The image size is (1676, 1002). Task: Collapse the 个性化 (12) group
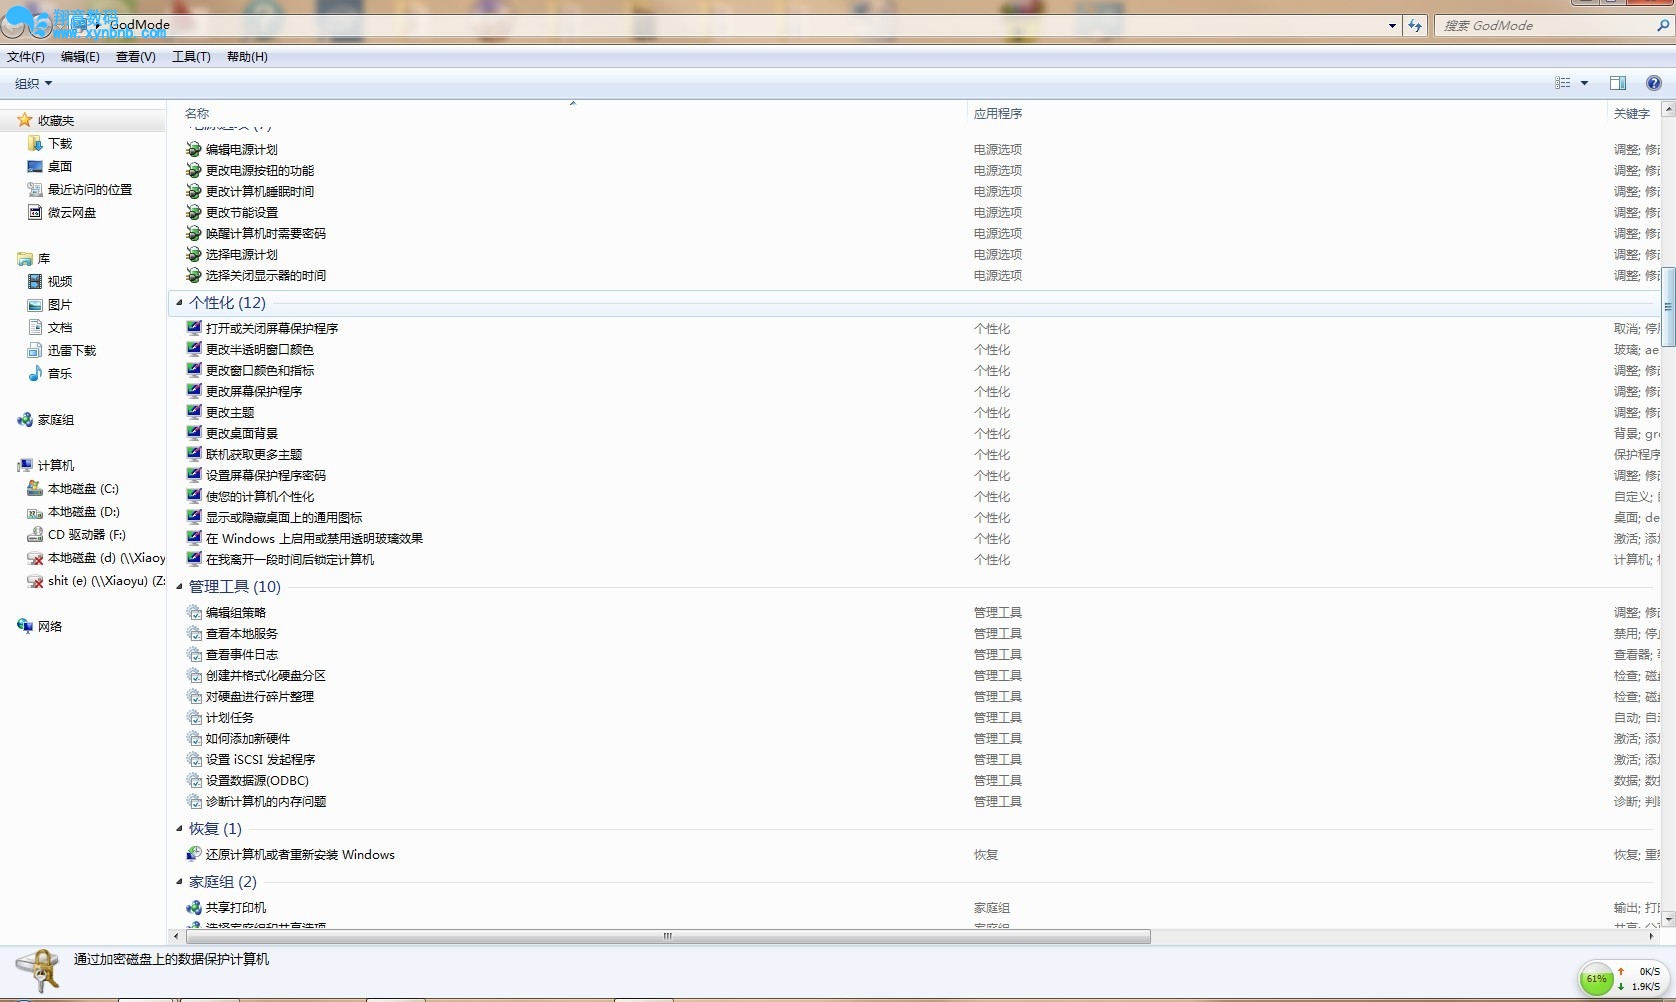179,302
